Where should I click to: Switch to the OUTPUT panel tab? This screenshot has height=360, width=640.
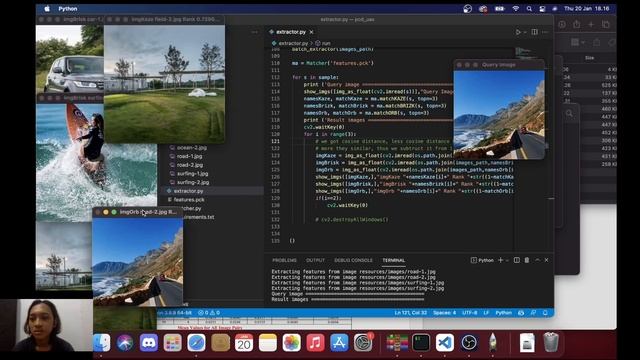pos(315,260)
